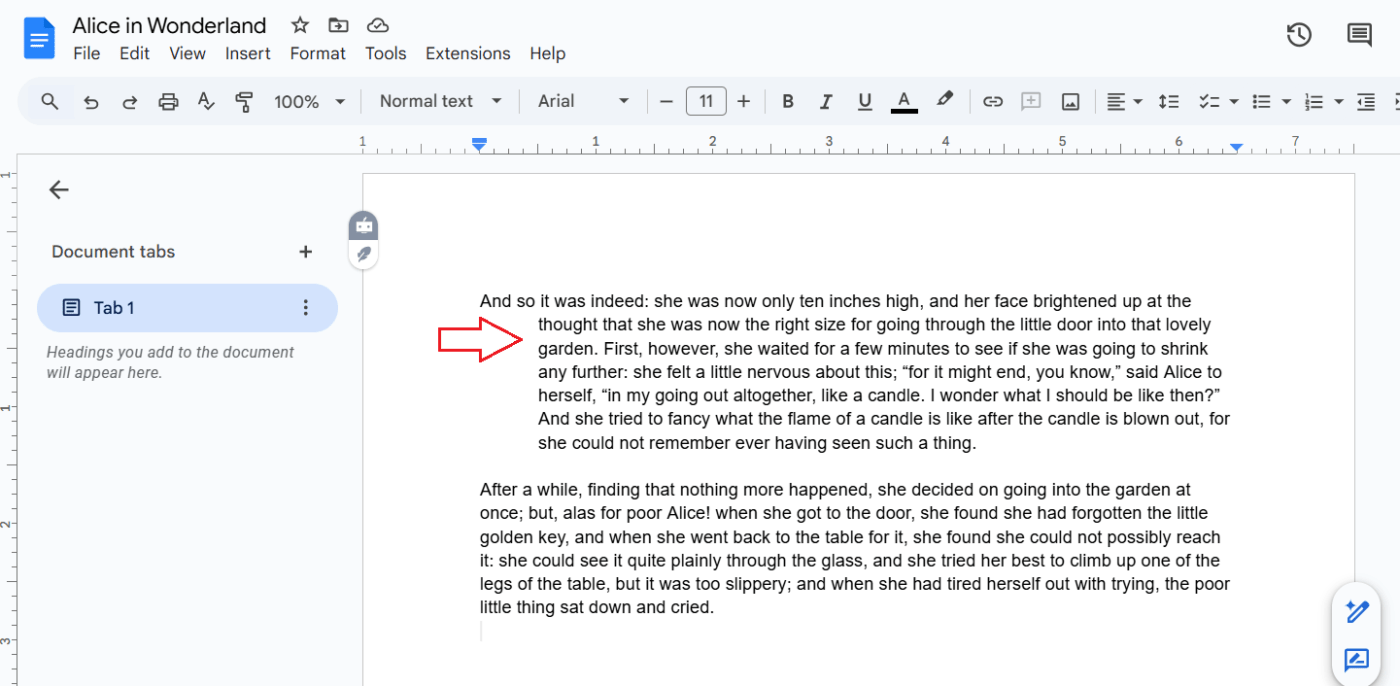
Task: Open the font family dropdown
Action: click(583, 101)
